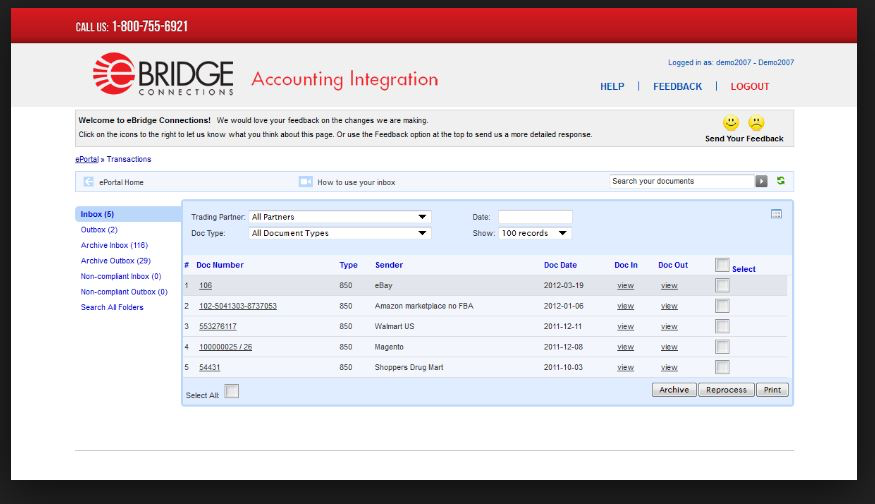Click Doc In view for eBay row
The image size is (875, 504).
click(x=626, y=286)
